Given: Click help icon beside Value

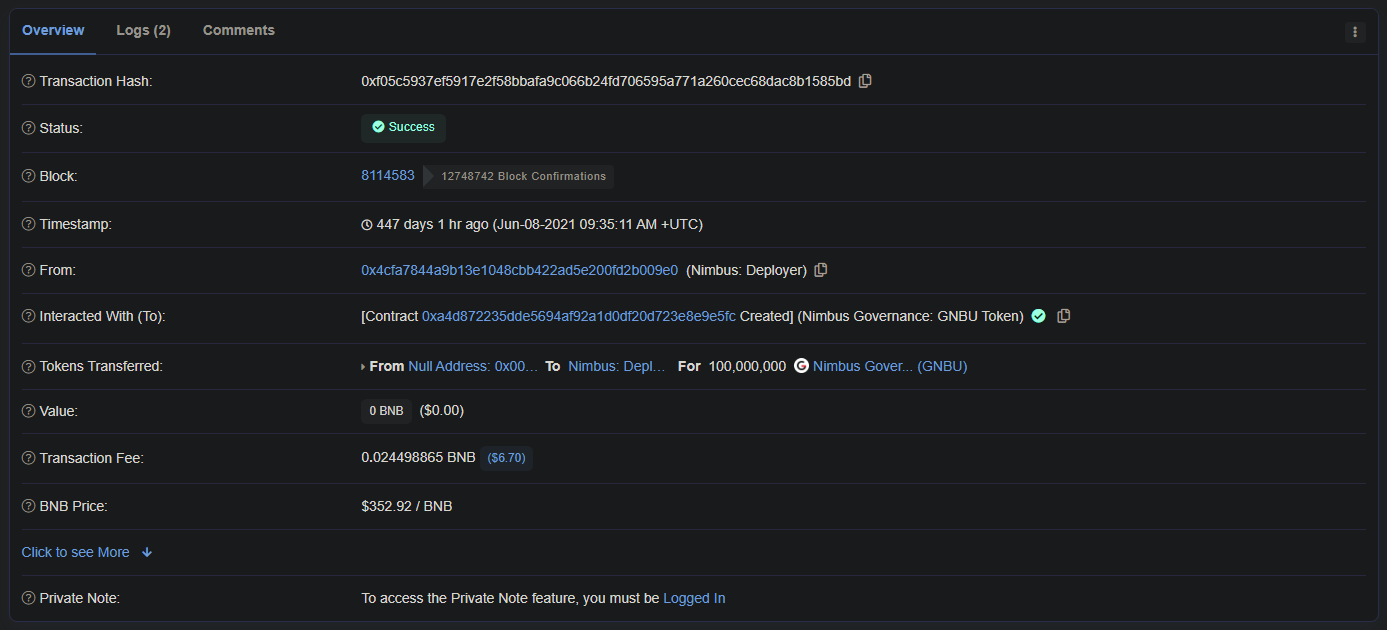Looking at the screenshot, I should [x=29, y=411].
